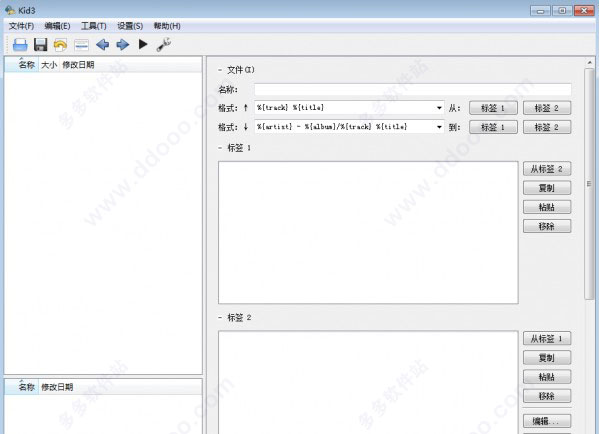Click 粘贴 in the 标签 2 section
Viewport: 599px width, 434px height.
click(x=547, y=377)
